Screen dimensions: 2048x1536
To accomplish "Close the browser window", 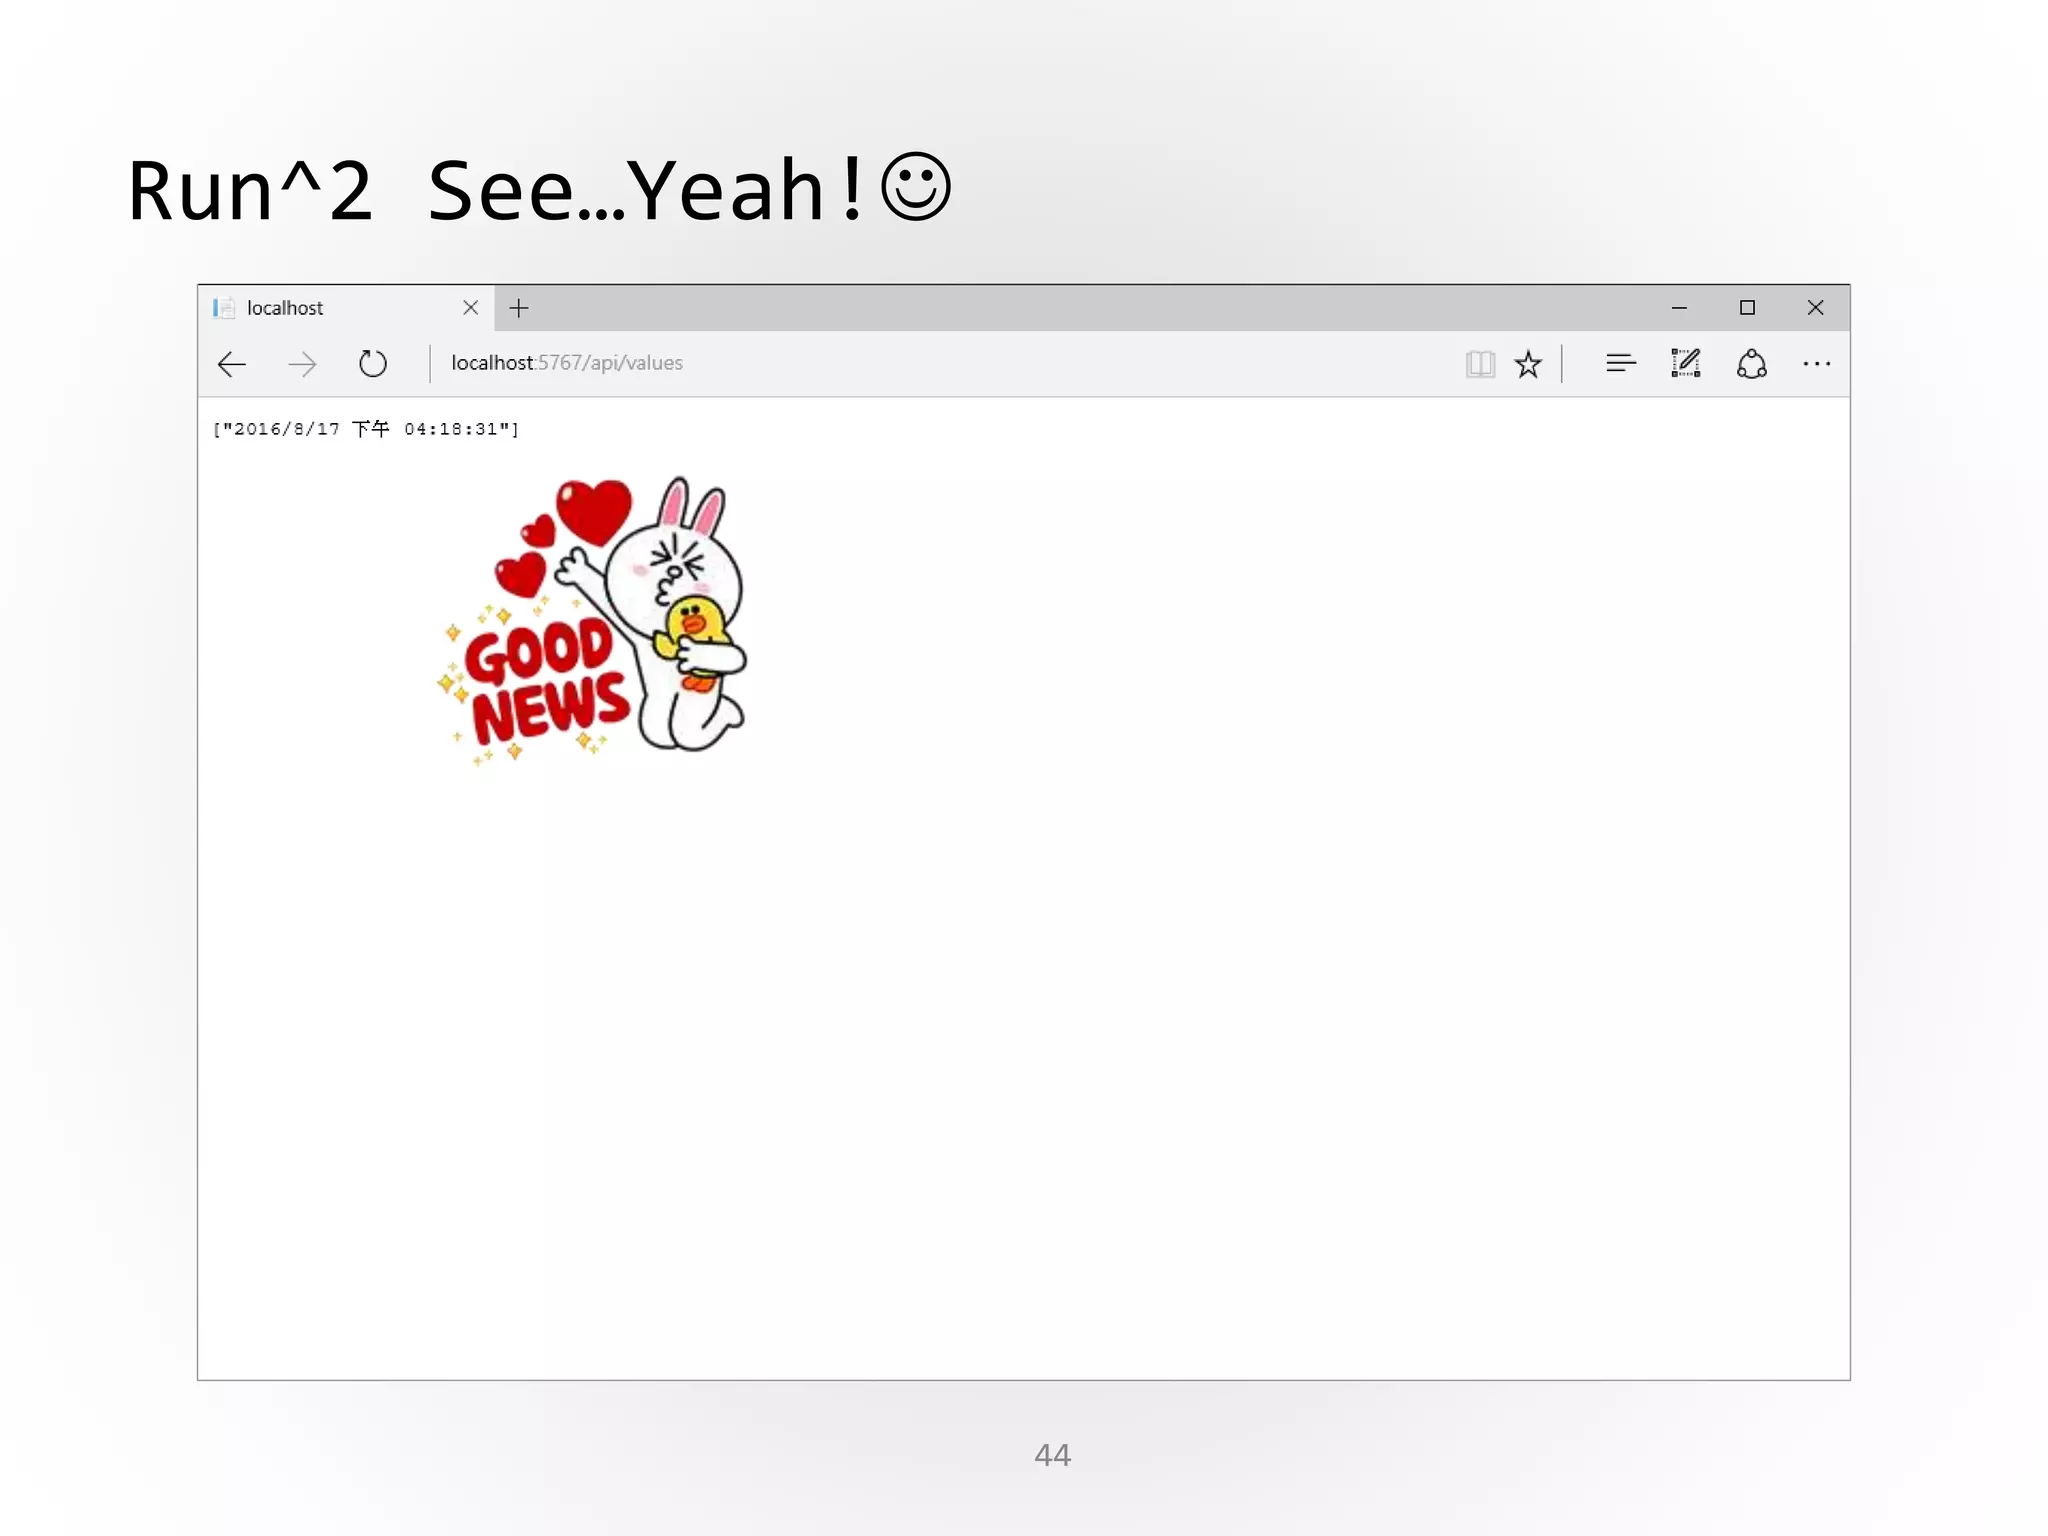I will [1816, 308].
